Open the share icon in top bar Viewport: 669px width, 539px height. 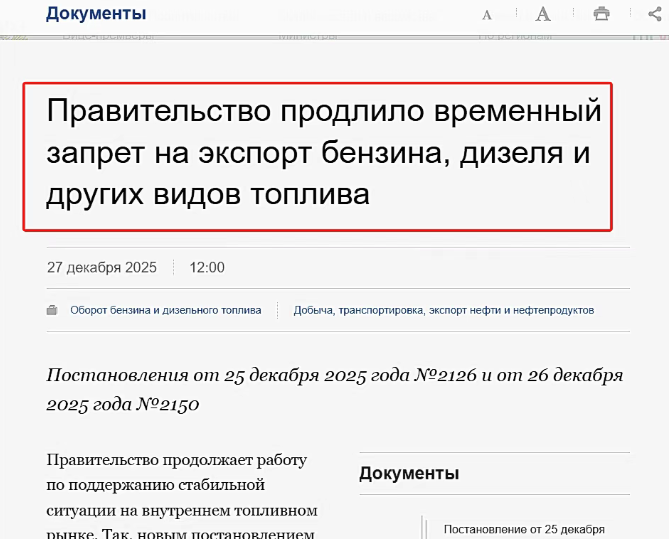tap(655, 14)
